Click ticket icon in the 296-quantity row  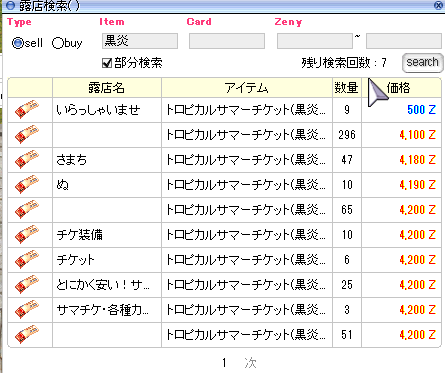coord(27,134)
